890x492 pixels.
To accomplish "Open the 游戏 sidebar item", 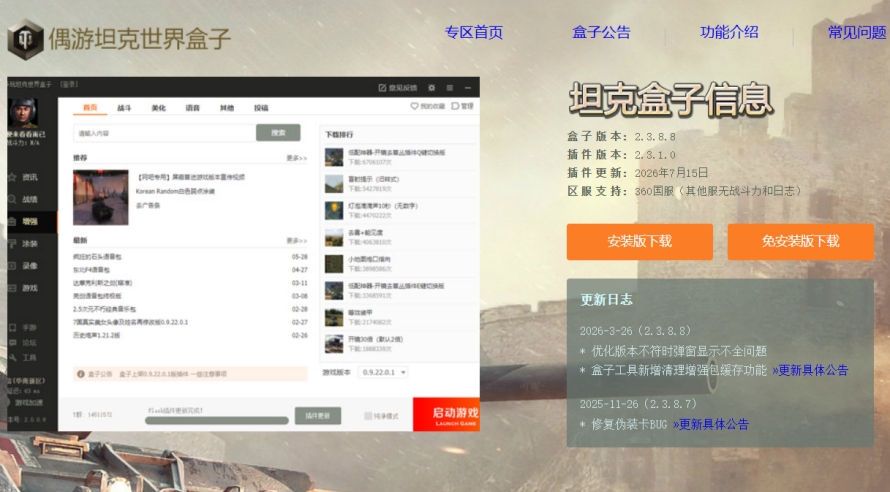I will click(24, 288).
